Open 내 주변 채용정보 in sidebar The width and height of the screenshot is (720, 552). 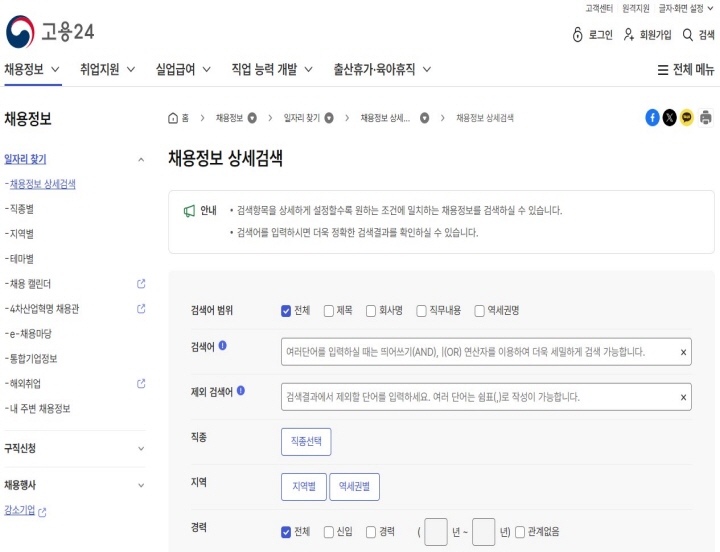(x=39, y=409)
